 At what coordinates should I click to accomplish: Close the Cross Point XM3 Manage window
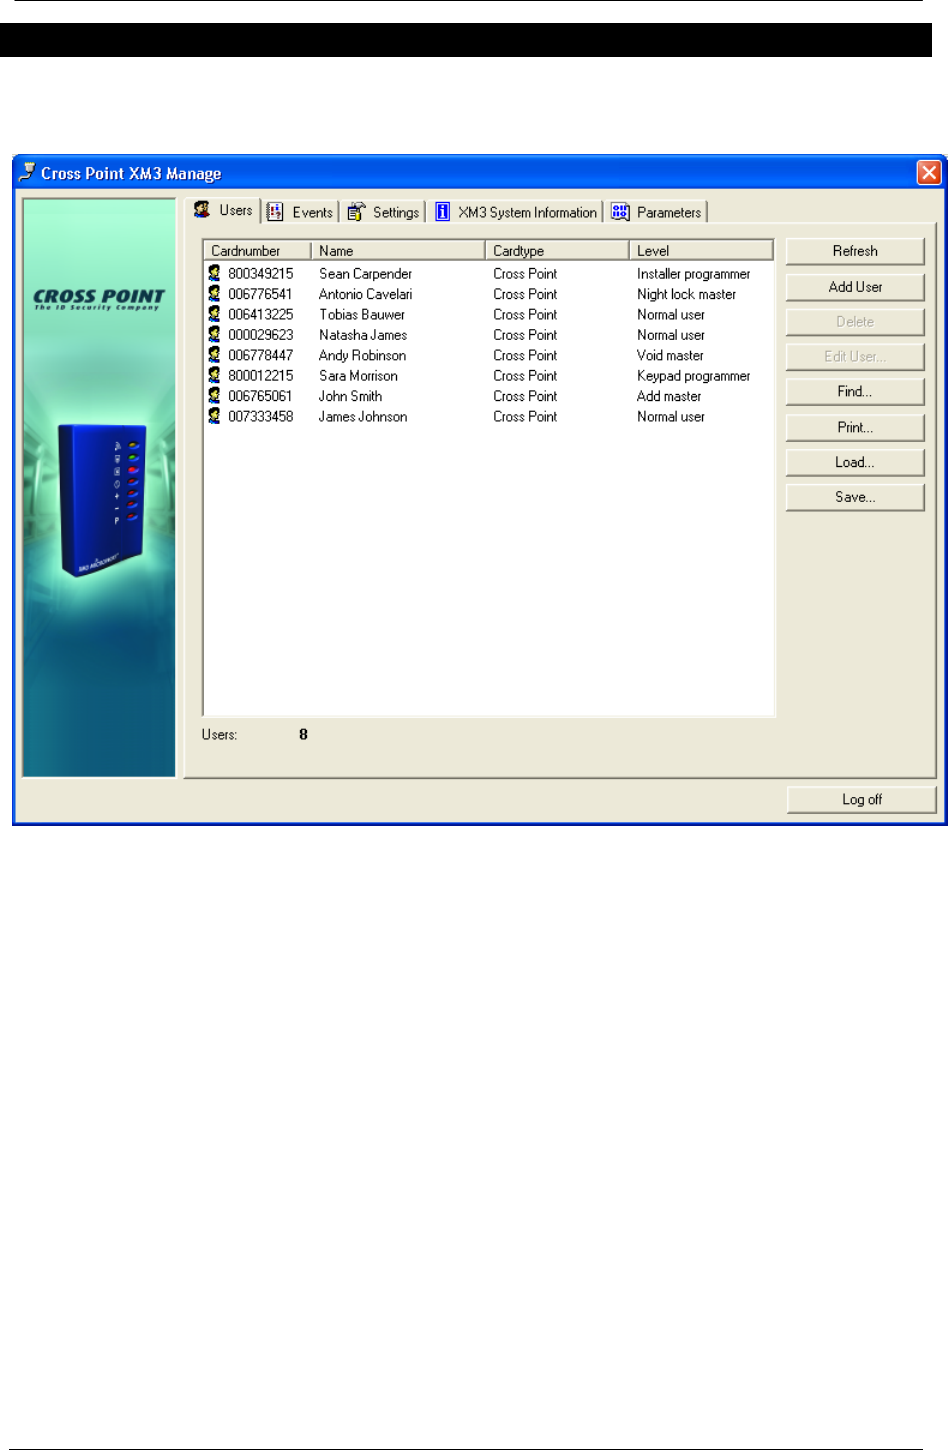pos(929,172)
